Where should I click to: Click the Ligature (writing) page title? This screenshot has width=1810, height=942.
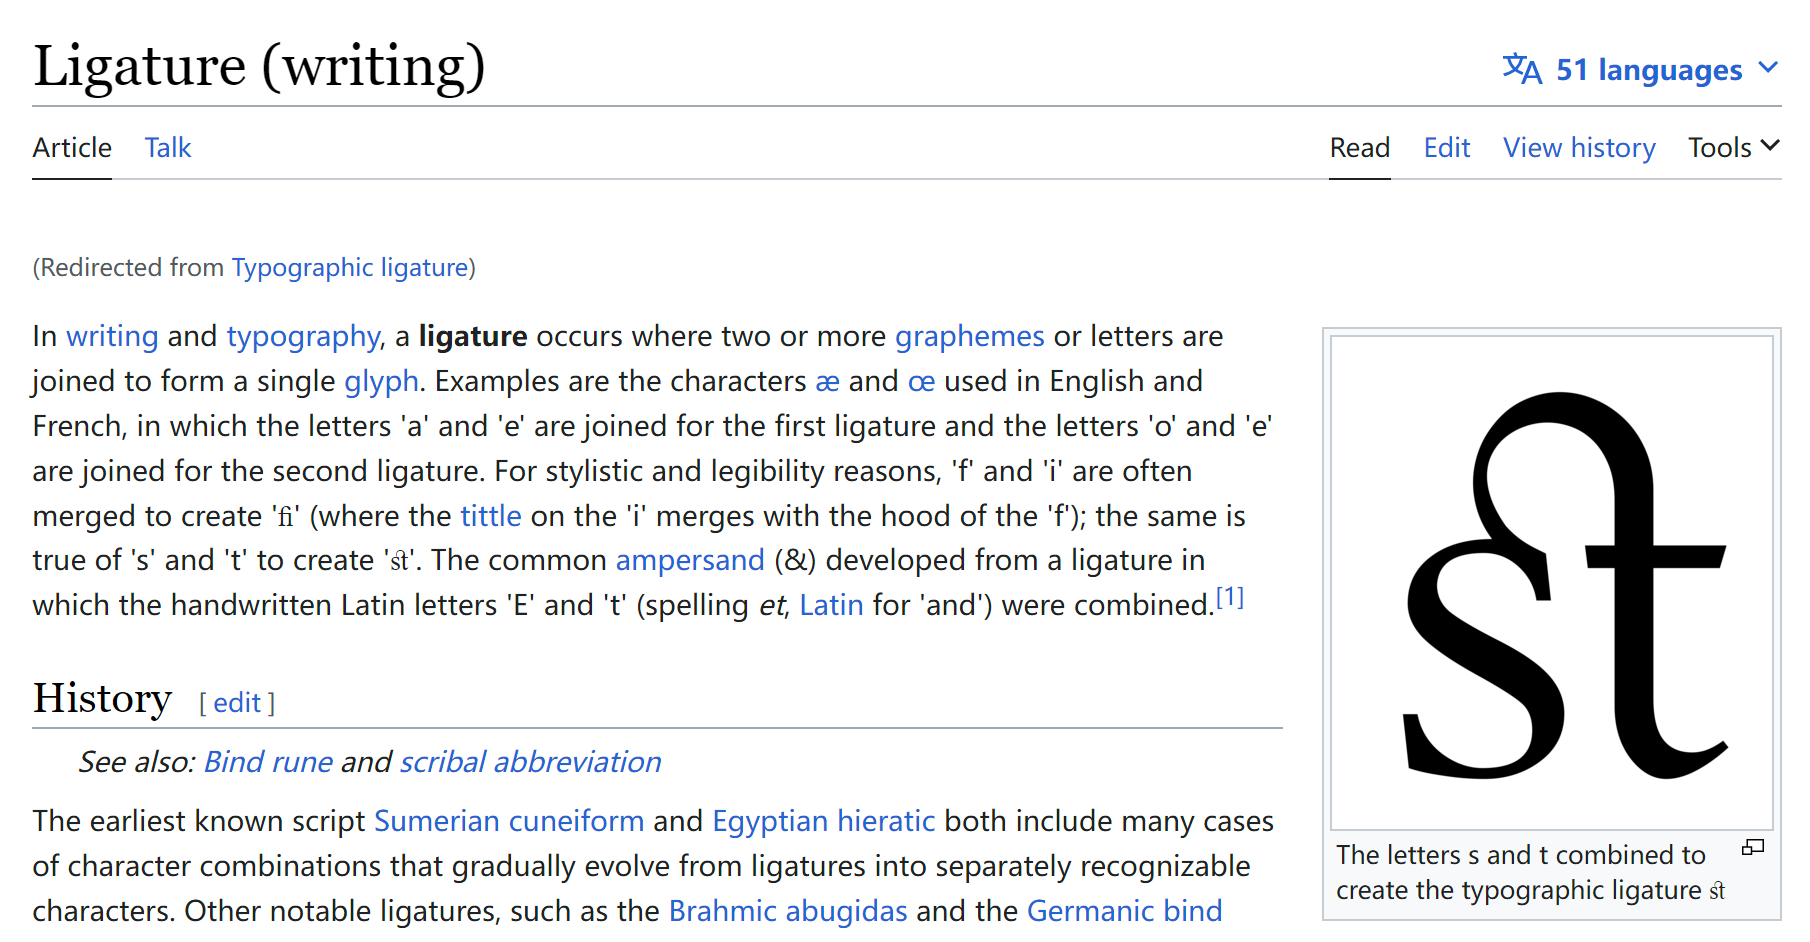point(259,66)
